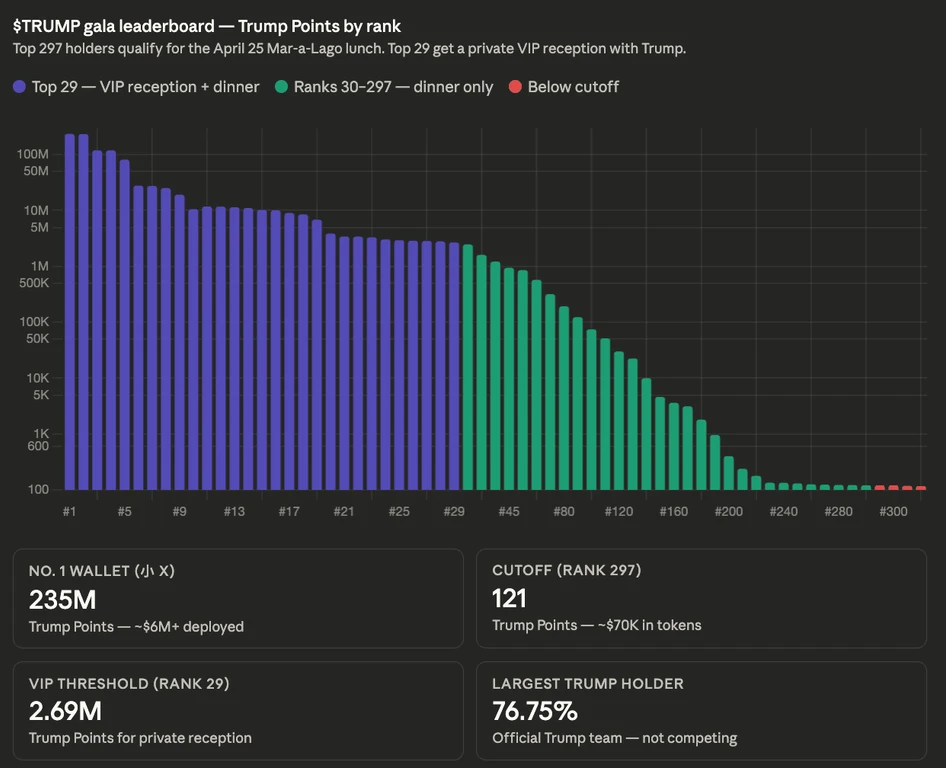The width and height of the screenshot is (946, 768).
Task: Toggle the 'Ranks 30–297 — dinner only' legend label
Action: 393,87
